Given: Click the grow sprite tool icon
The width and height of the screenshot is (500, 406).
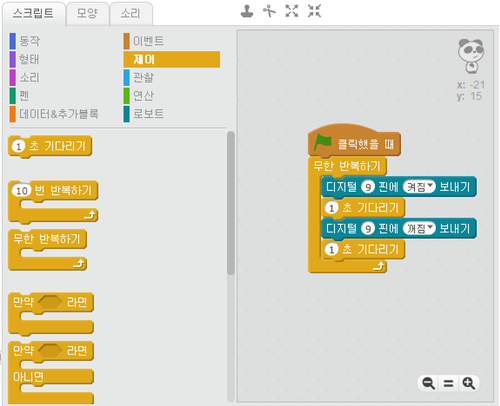Looking at the screenshot, I should (292, 11).
